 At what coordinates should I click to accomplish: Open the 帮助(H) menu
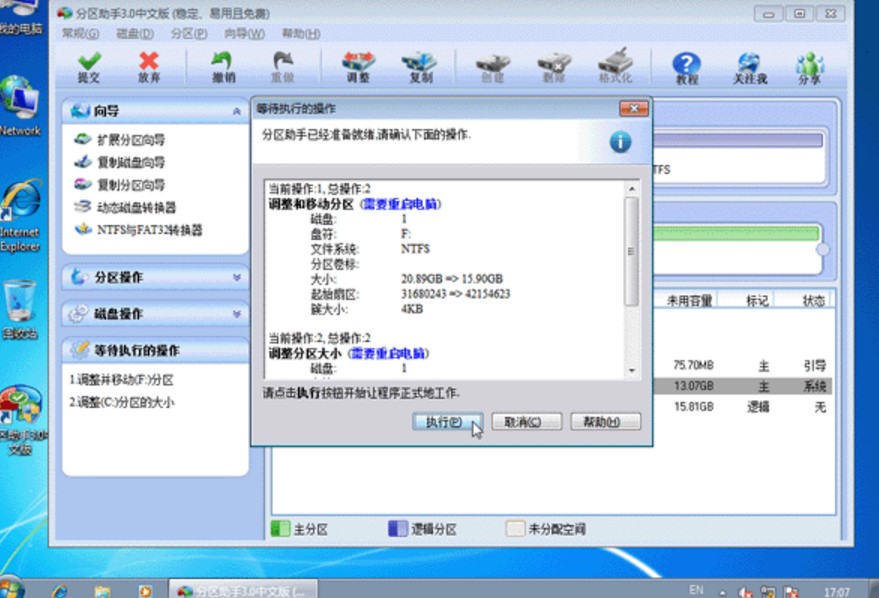tap(301, 34)
